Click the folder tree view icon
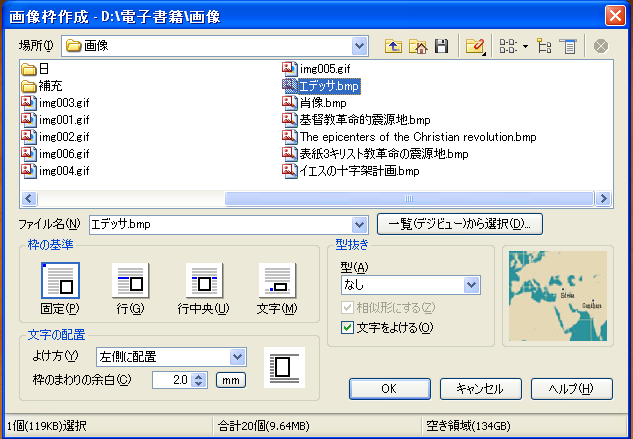This screenshot has height=439, width=633. [x=546, y=45]
